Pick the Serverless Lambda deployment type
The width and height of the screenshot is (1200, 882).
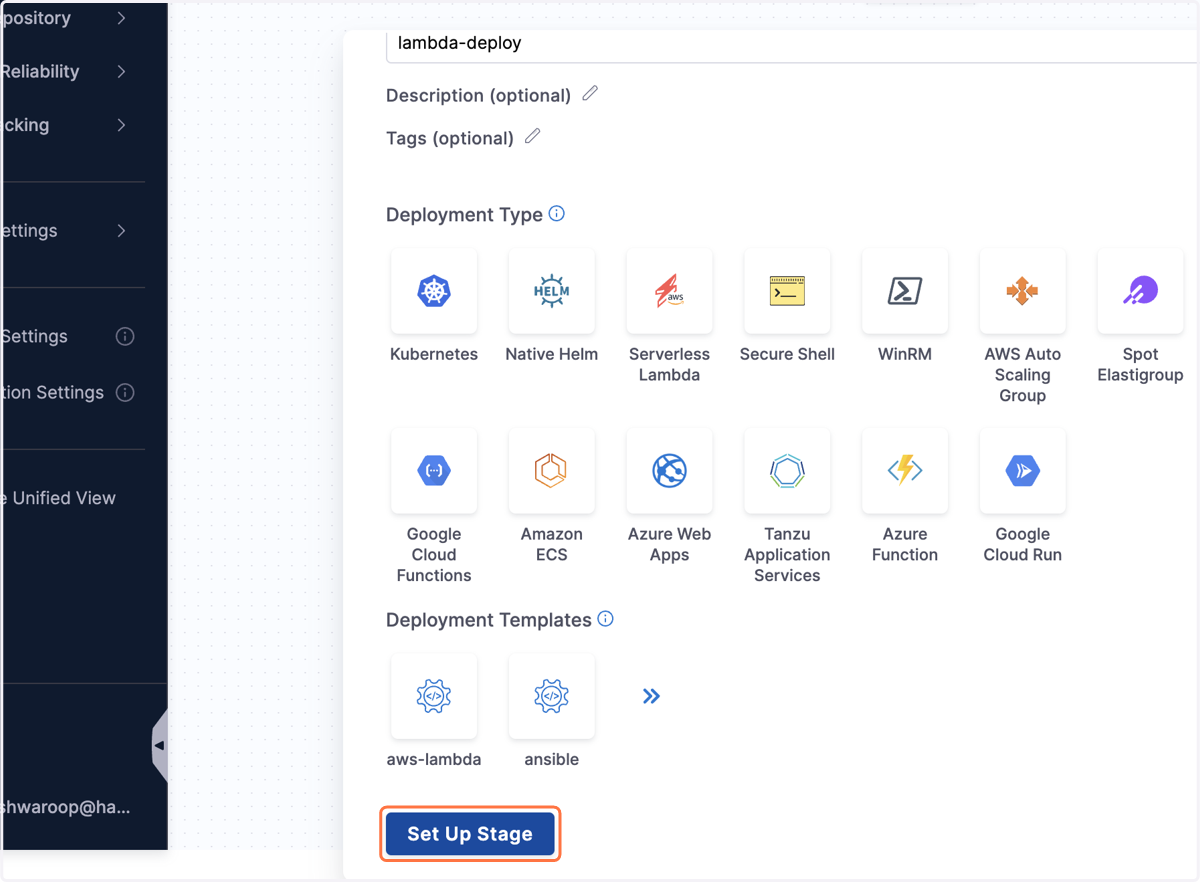[669, 291]
